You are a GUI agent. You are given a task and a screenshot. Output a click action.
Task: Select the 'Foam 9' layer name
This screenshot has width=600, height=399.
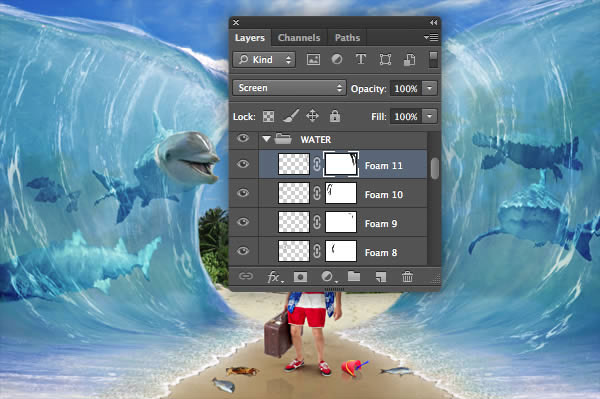(381, 224)
